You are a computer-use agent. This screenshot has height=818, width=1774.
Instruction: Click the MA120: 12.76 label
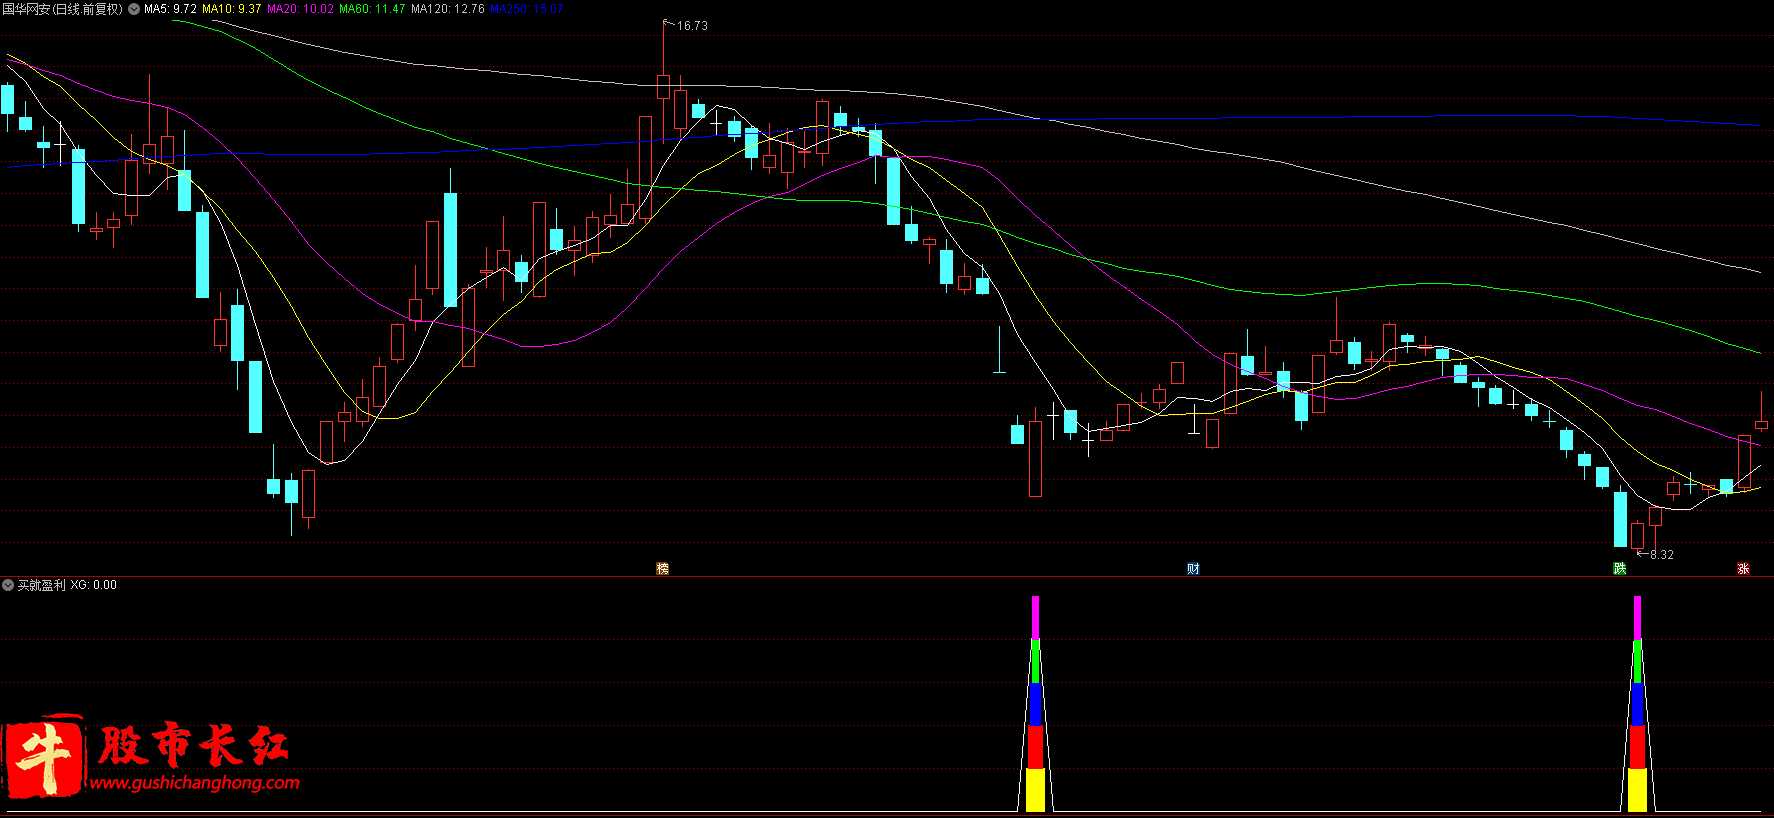pyautogui.click(x=448, y=9)
